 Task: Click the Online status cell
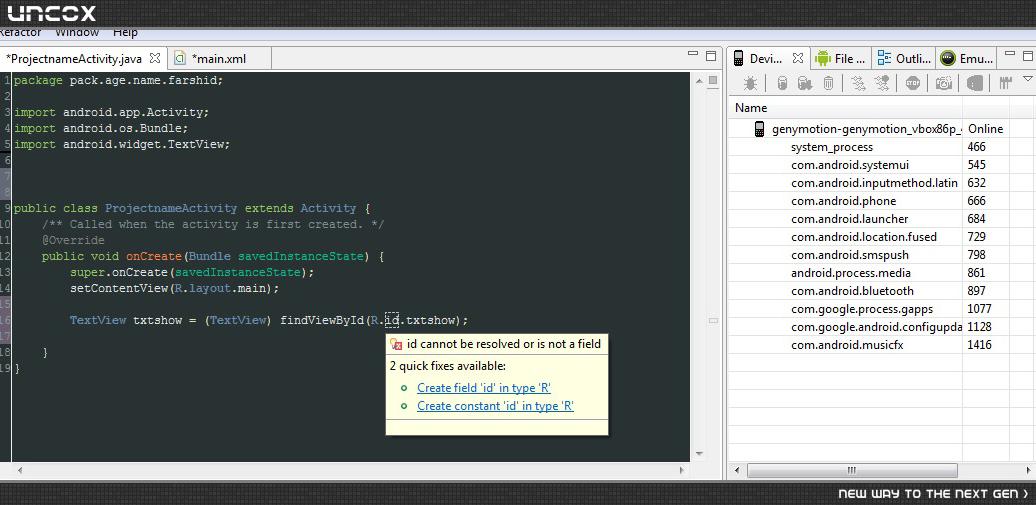tap(986, 129)
